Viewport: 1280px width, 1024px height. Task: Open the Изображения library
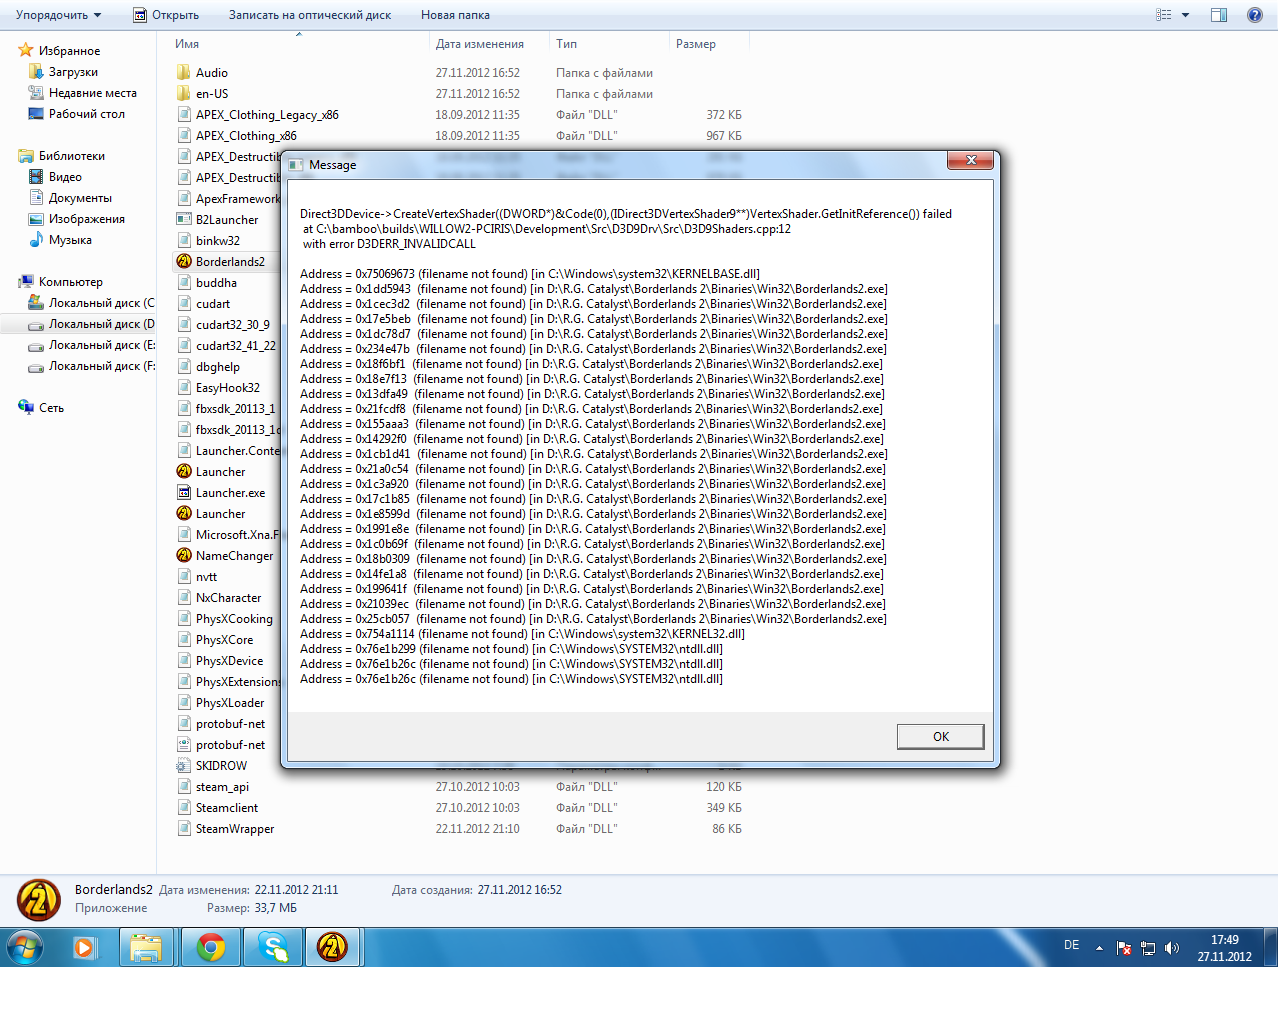coord(87,219)
